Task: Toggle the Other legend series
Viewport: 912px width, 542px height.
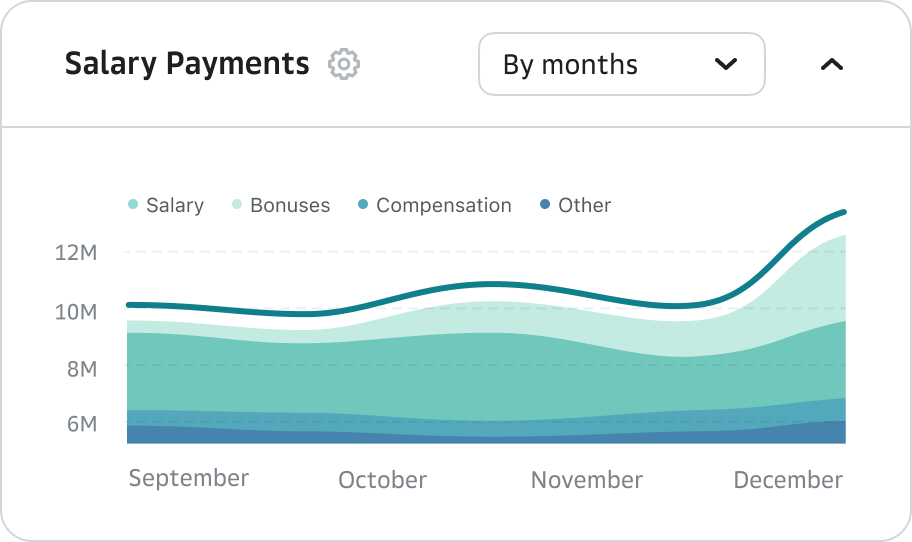Action: click(584, 205)
